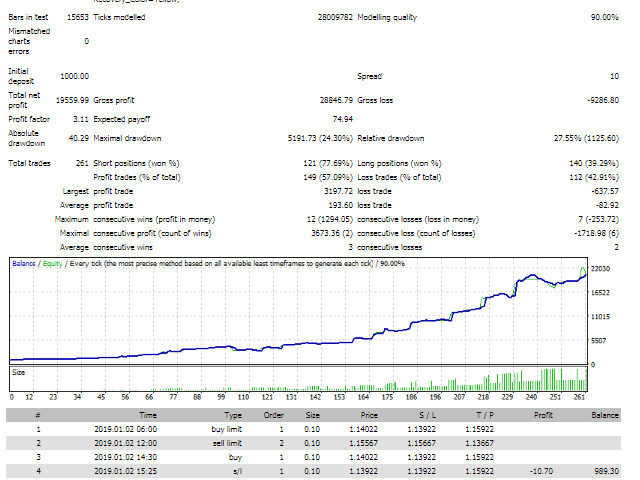Click Largest profit trade value 3197.72
Viewport: 640px width, 480px height.
coord(338,191)
